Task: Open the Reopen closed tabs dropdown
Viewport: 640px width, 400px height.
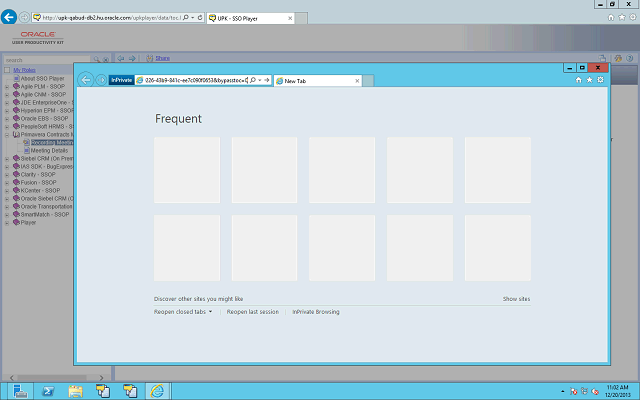Action: coord(183,312)
